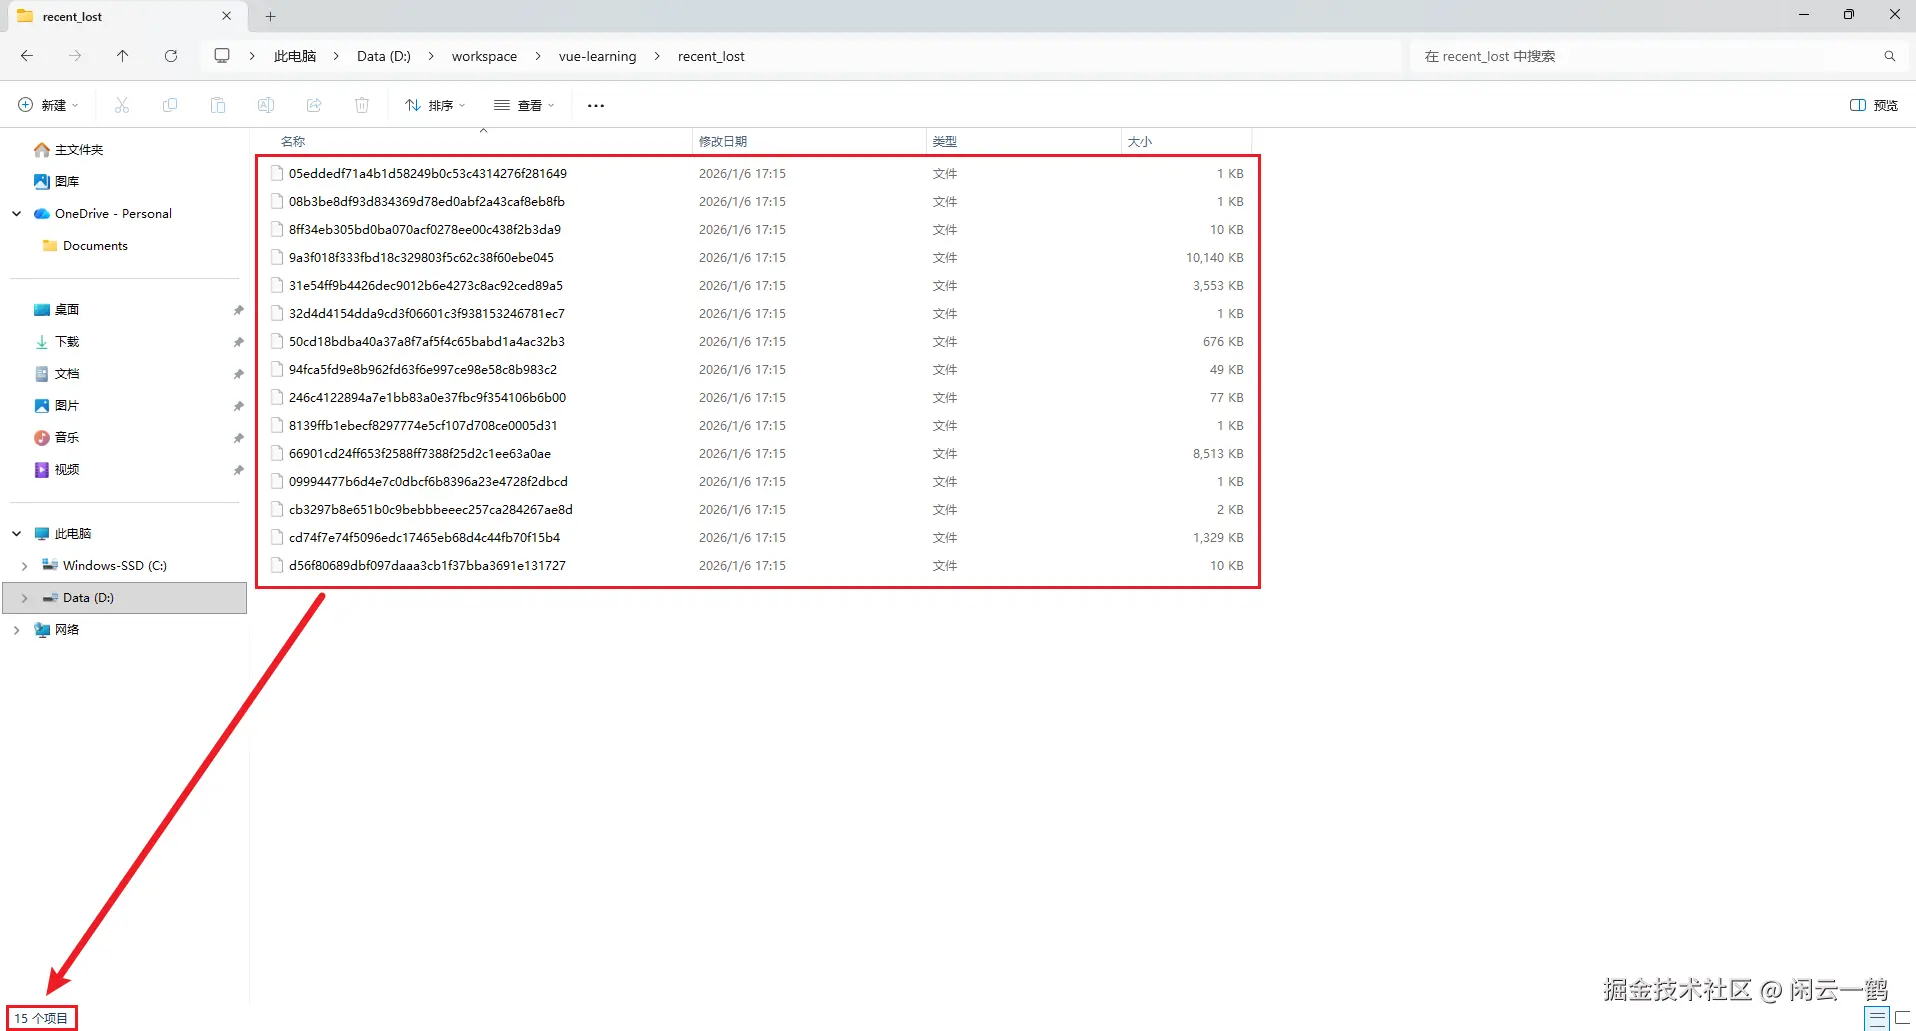Click recent_lost in the address breadcrumb

[711, 56]
